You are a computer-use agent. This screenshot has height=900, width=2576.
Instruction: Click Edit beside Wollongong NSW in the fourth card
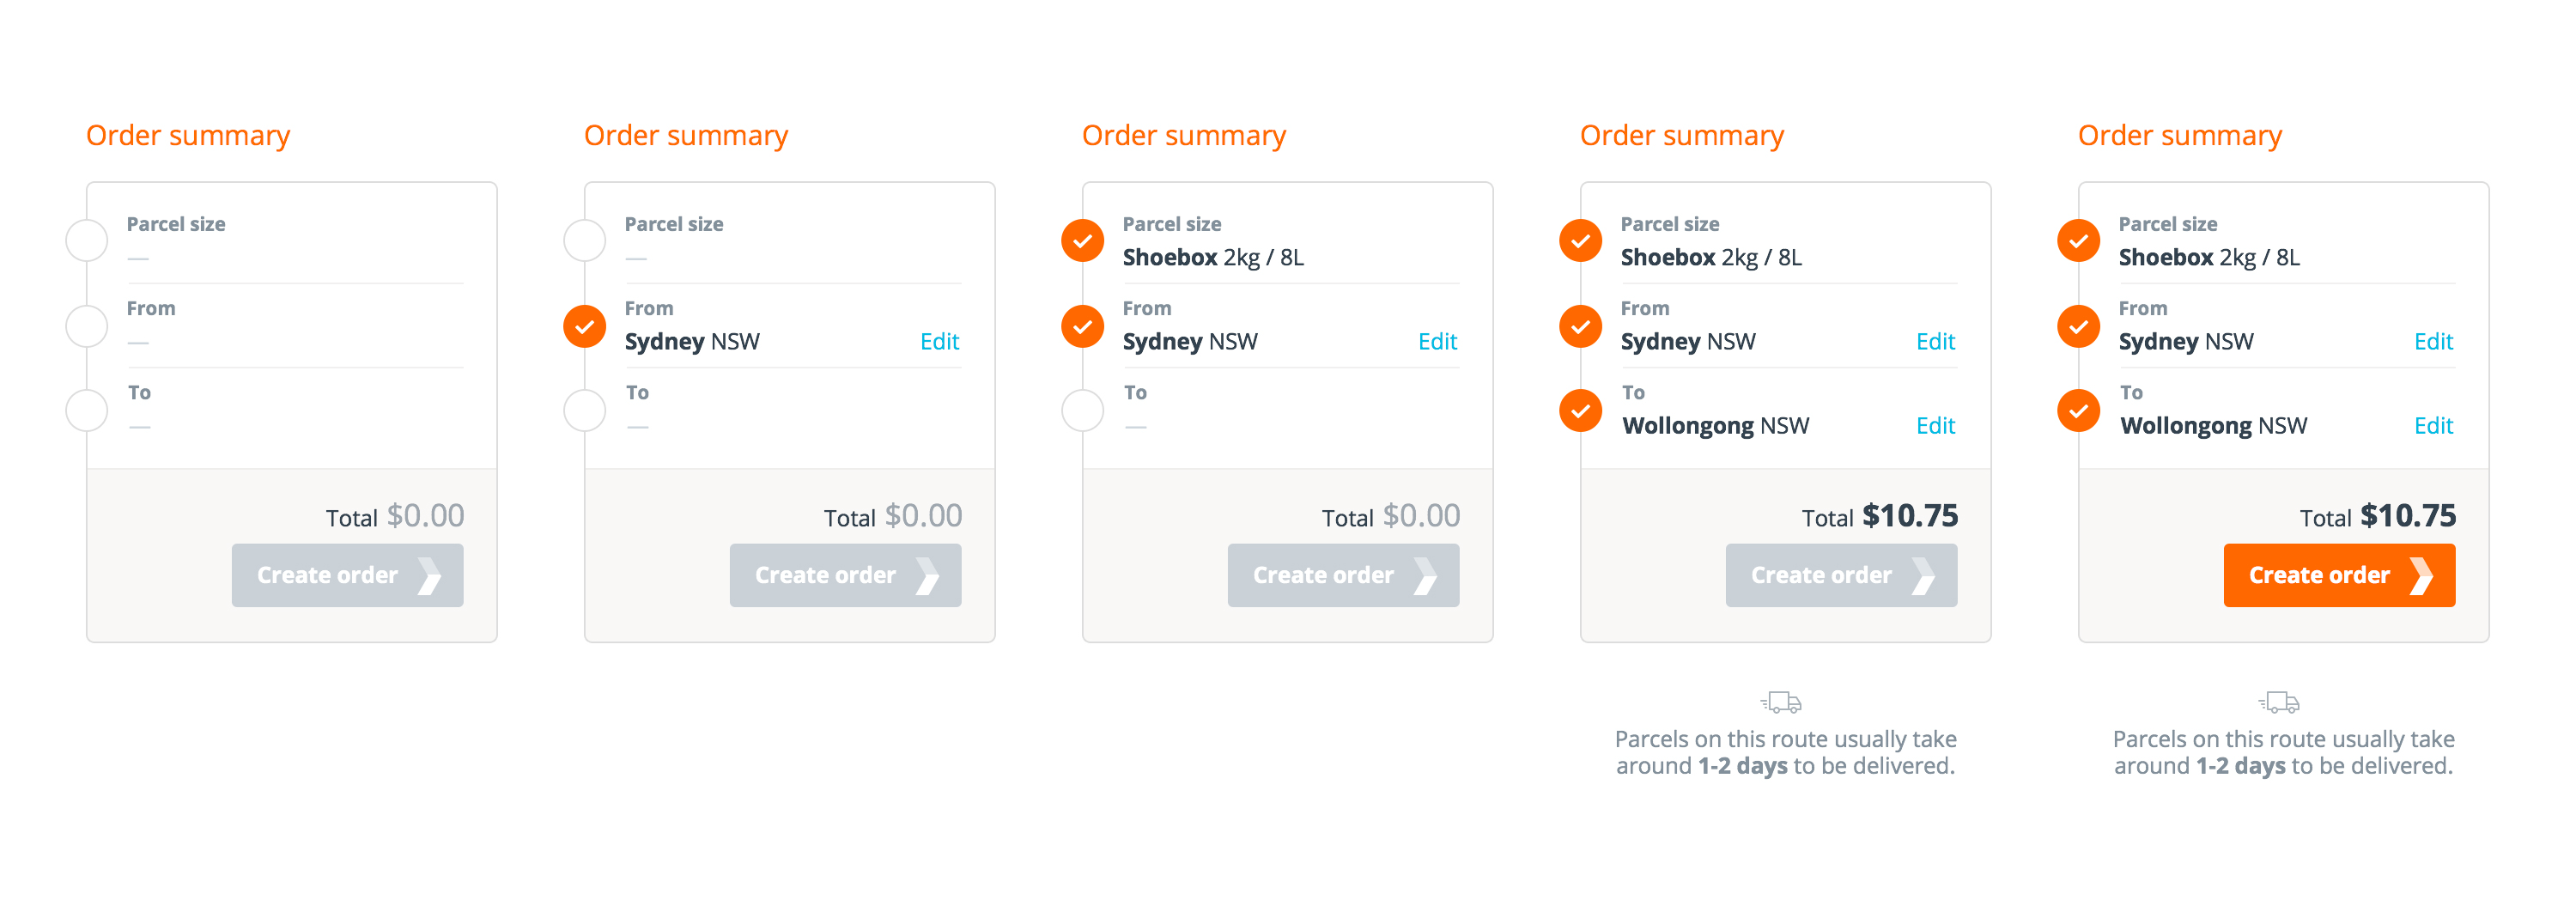[1935, 426]
